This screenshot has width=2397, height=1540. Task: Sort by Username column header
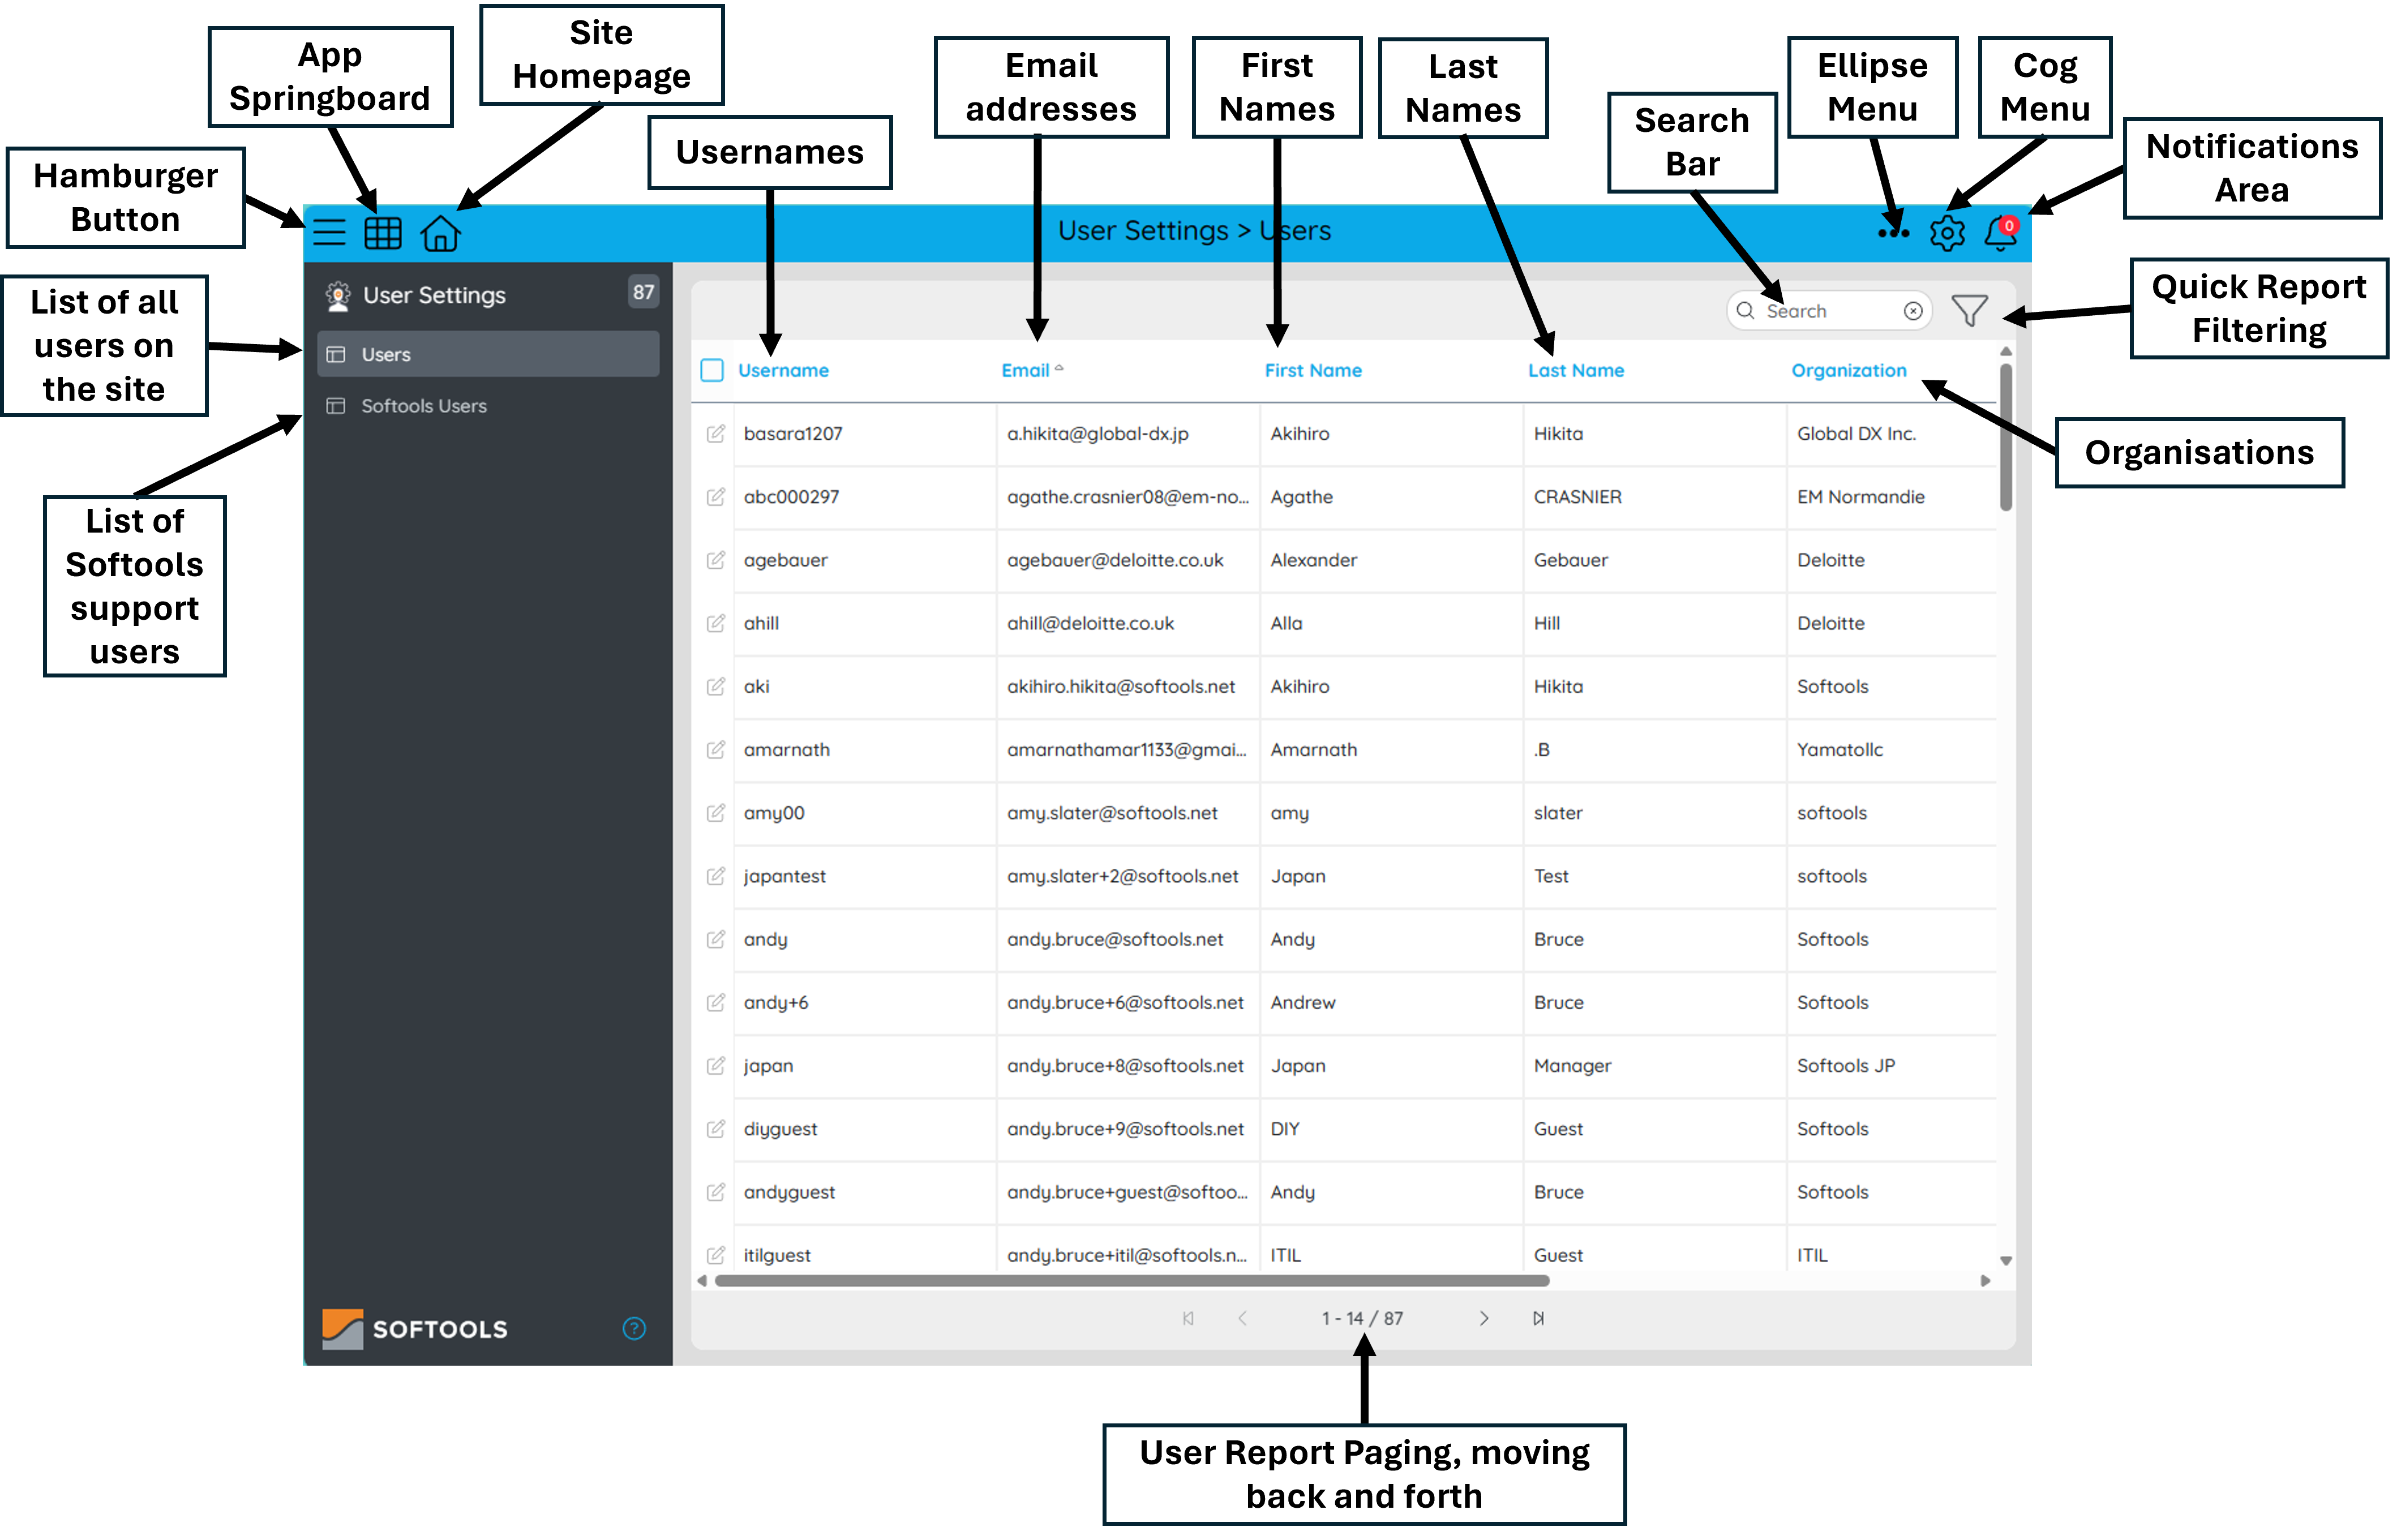click(x=783, y=370)
